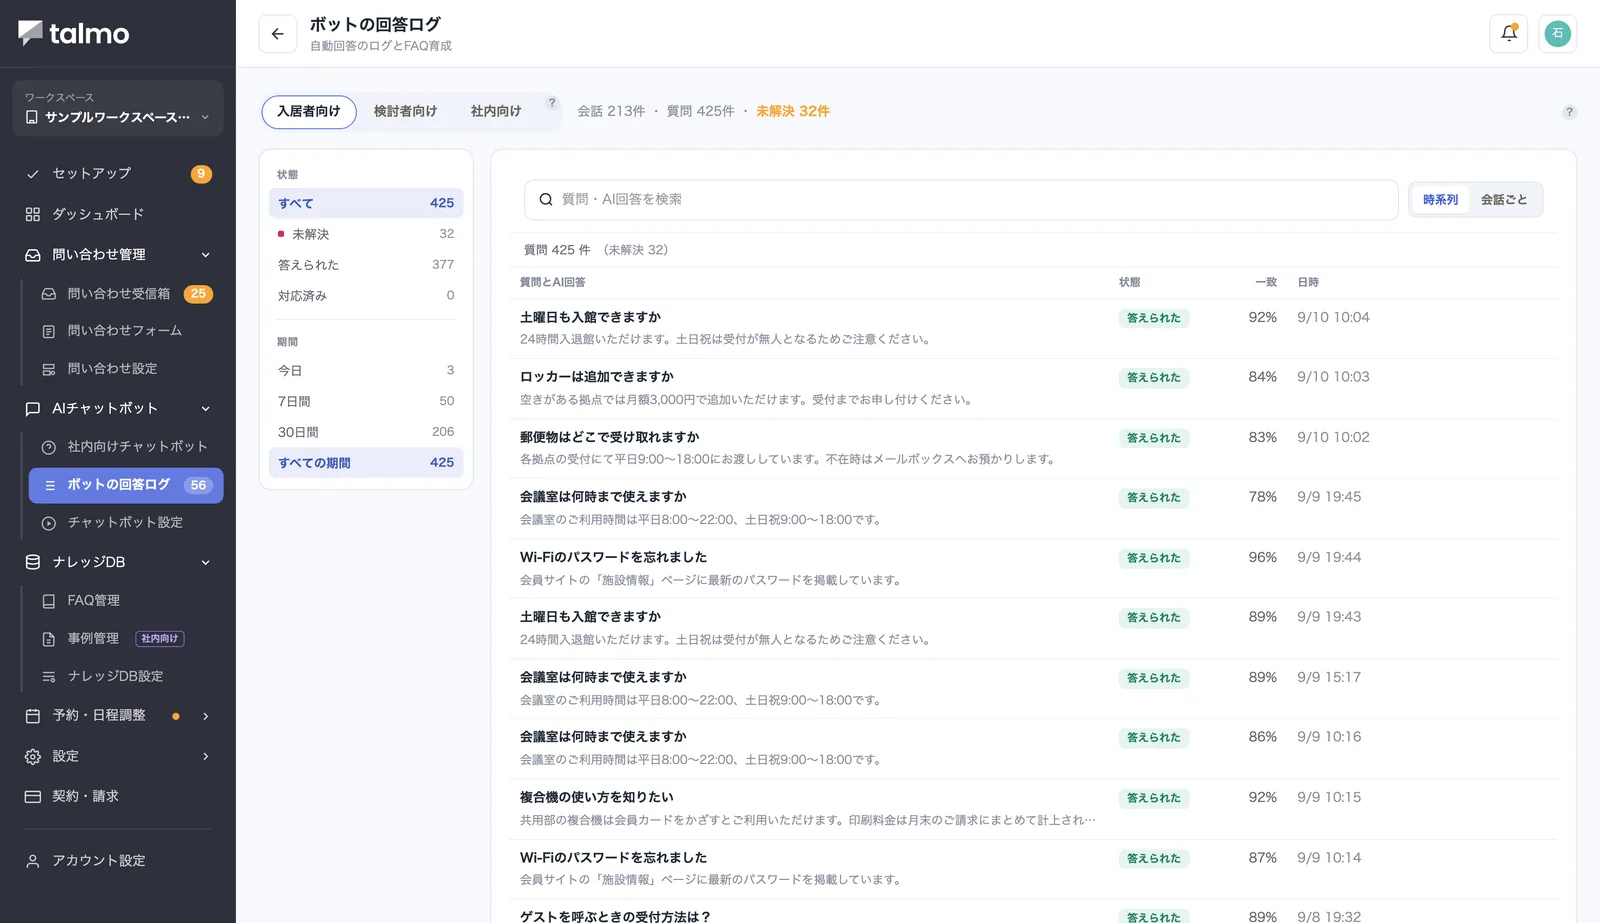Click the AIチャットボット chat icon
Viewport: 1600px width, 923px height.
pos(33,409)
